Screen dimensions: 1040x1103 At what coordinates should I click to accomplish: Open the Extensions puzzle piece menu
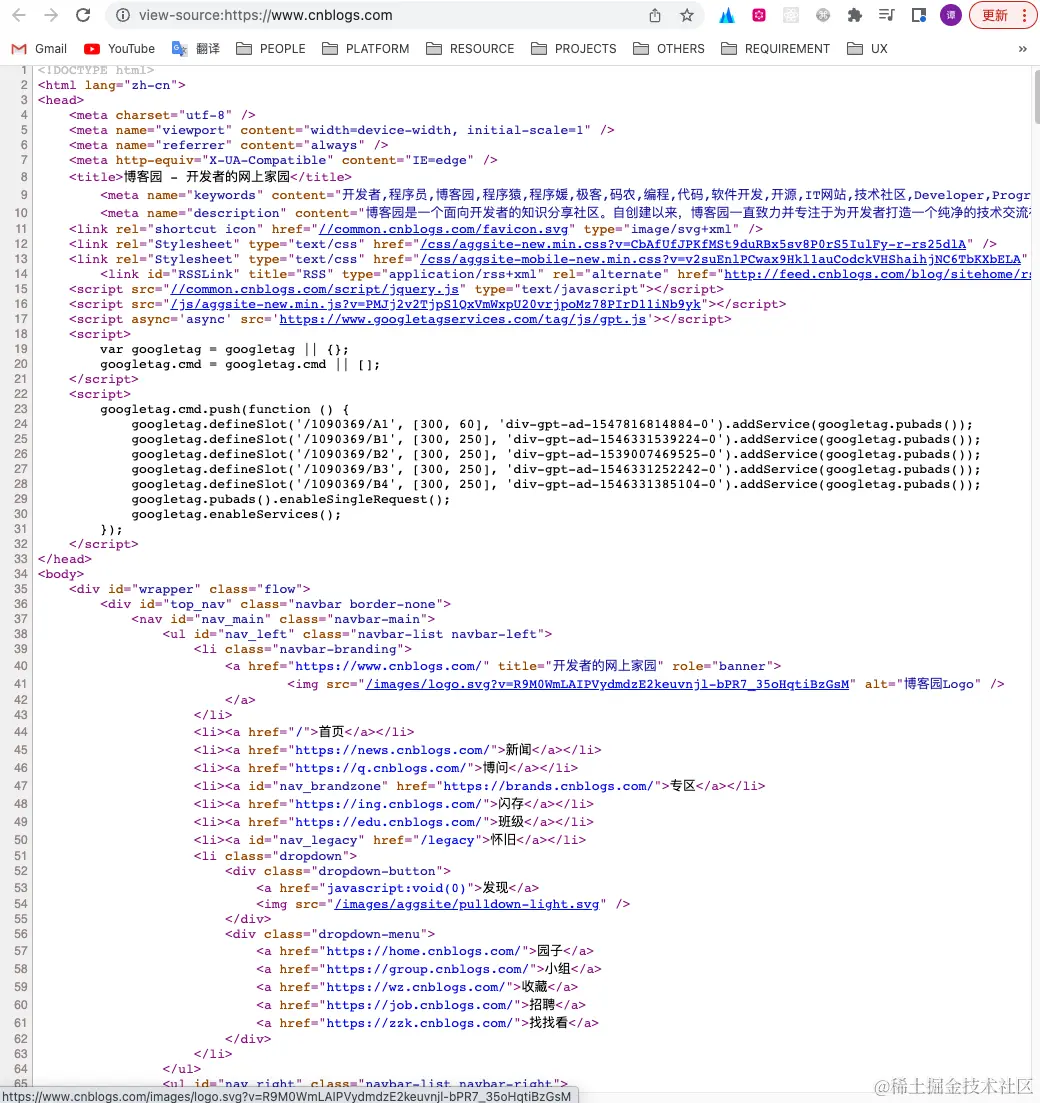coord(854,15)
